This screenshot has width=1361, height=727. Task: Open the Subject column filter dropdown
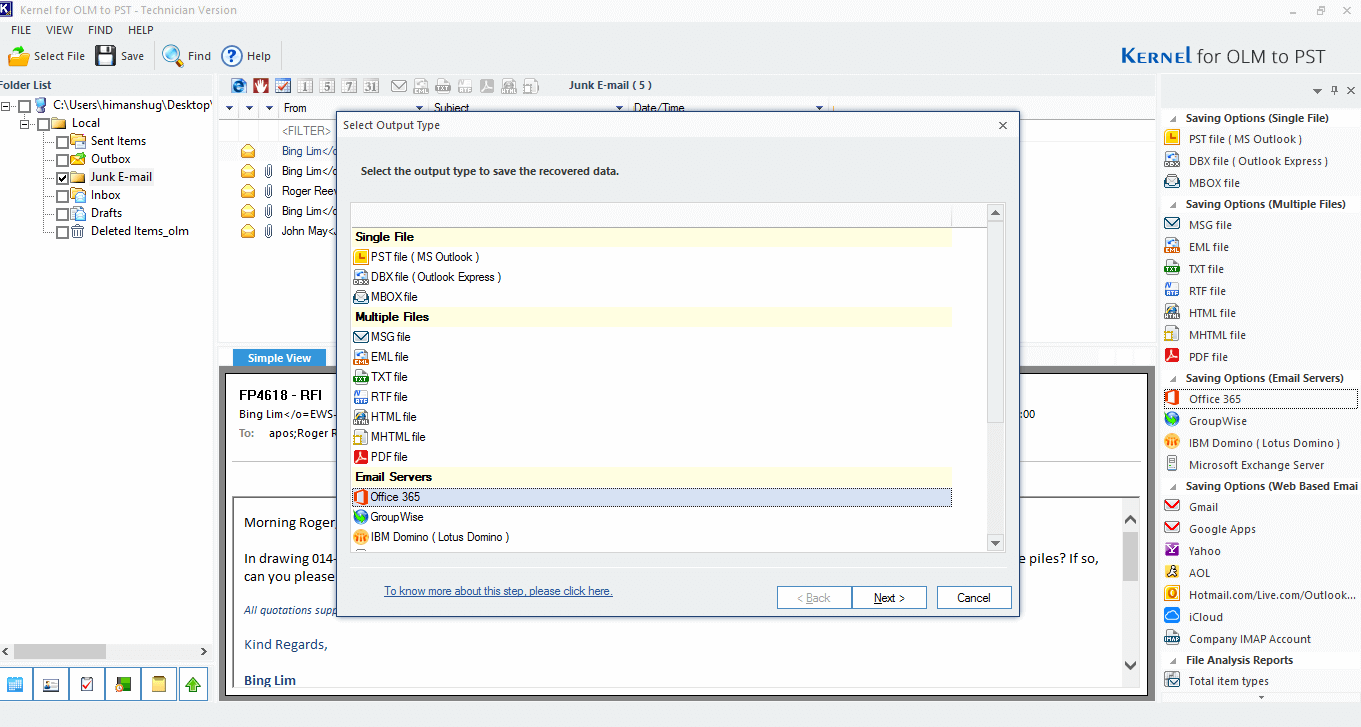(619, 108)
